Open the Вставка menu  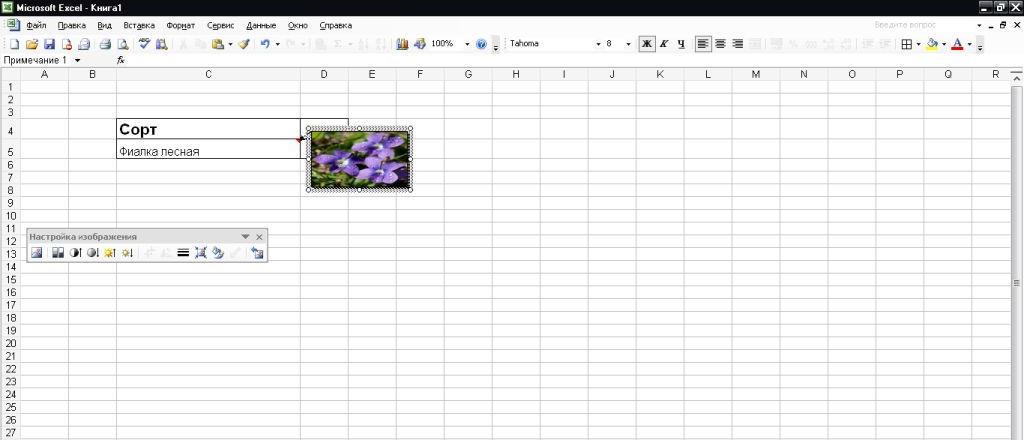[139, 24]
